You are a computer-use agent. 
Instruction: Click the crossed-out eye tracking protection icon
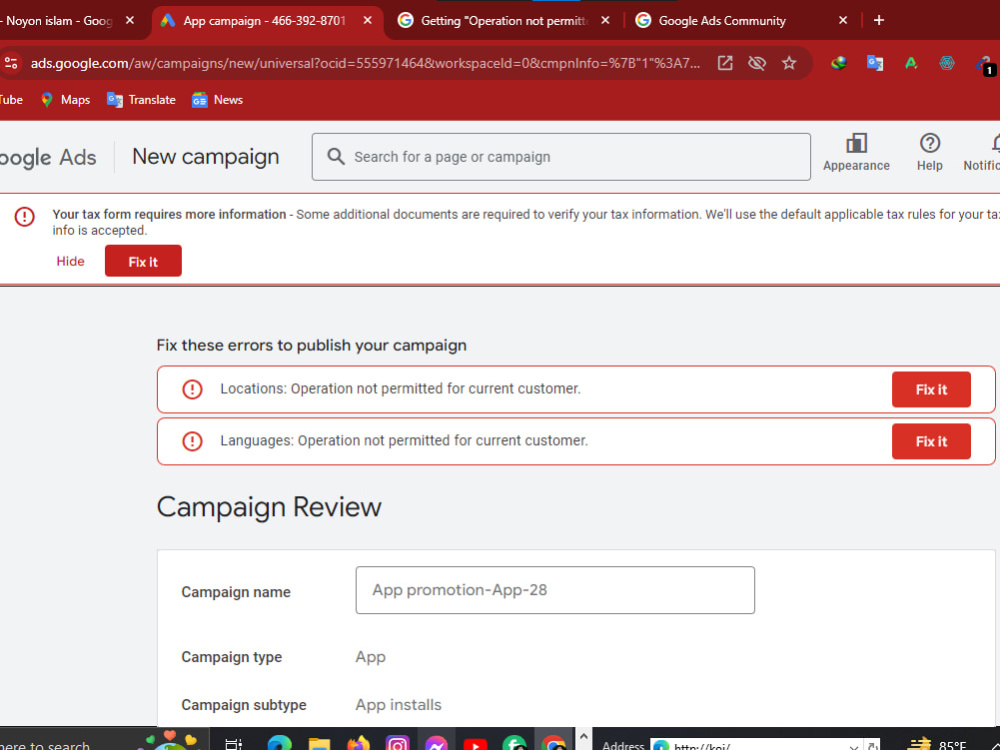pos(757,62)
